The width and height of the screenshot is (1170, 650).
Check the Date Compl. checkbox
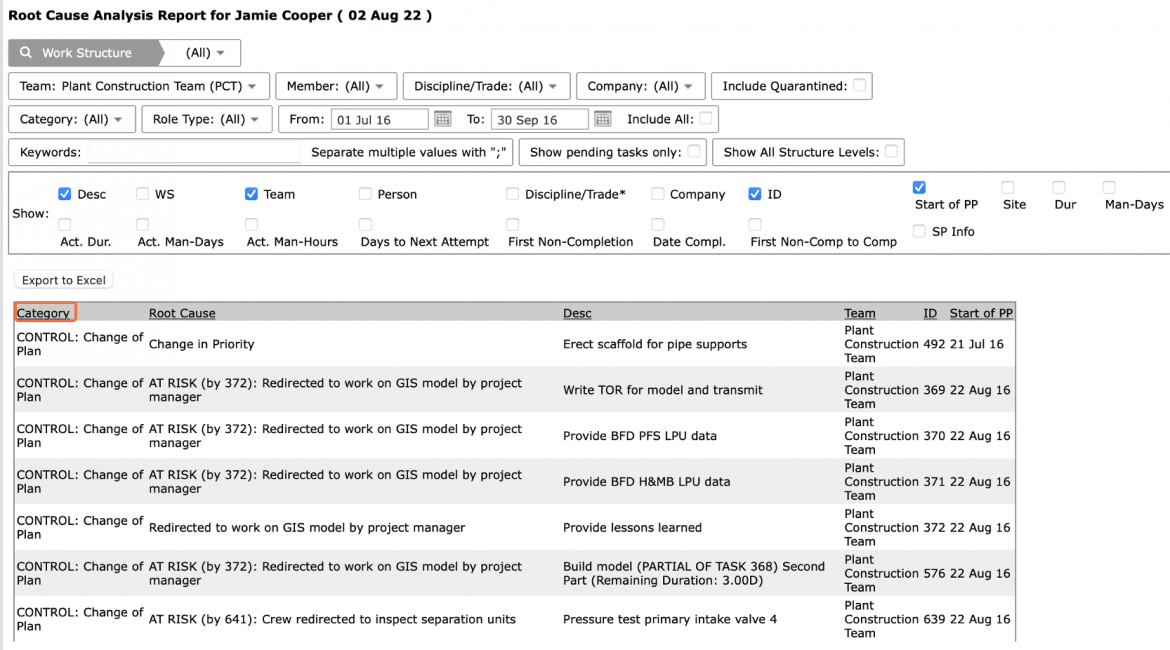[657, 225]
